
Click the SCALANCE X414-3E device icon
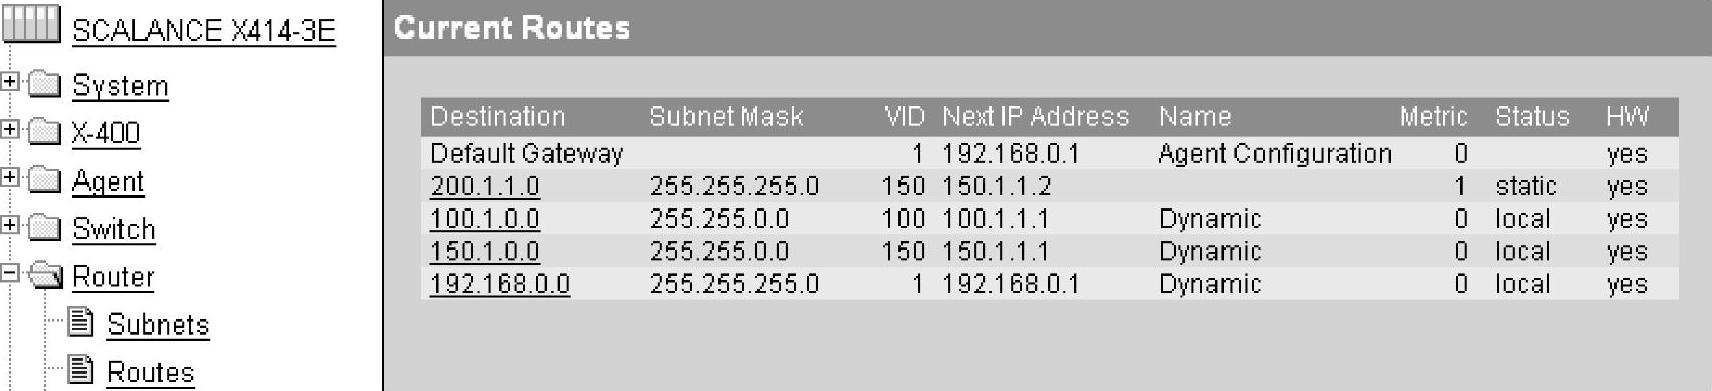[x=31, y=25]
